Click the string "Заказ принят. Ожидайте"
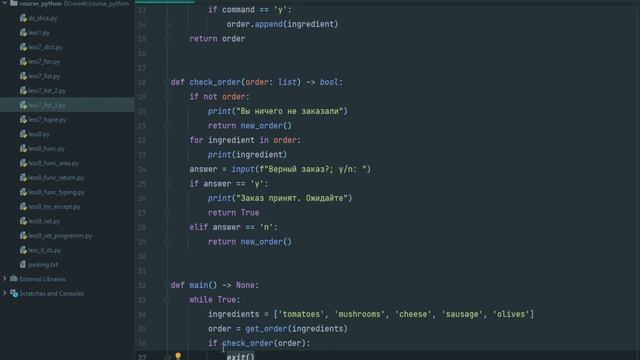The width and height of the screenshot is (640, 360). [291, 198]
